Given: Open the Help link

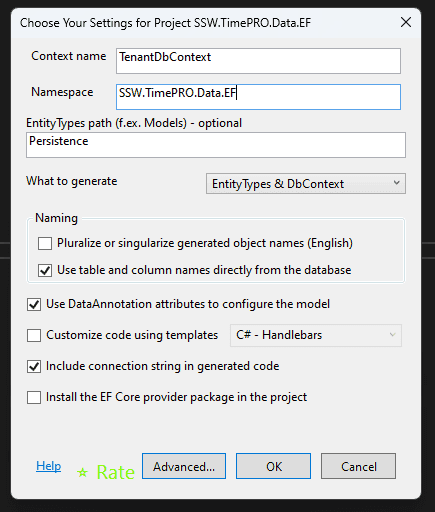Looking at the screenshot, I should pos(49,466).
